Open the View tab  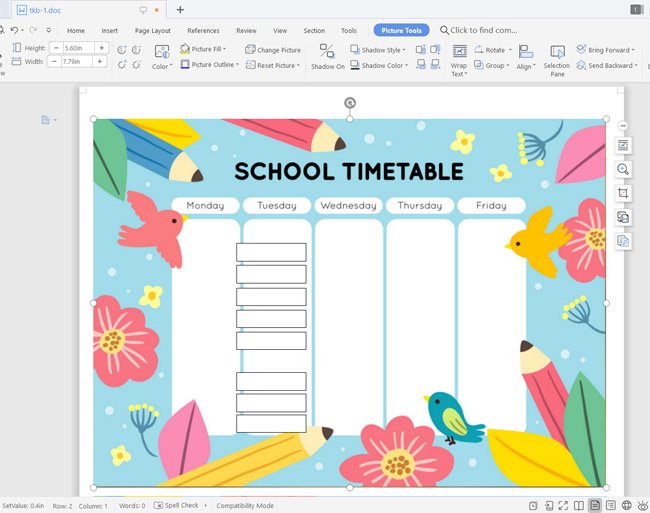[280, 31]
